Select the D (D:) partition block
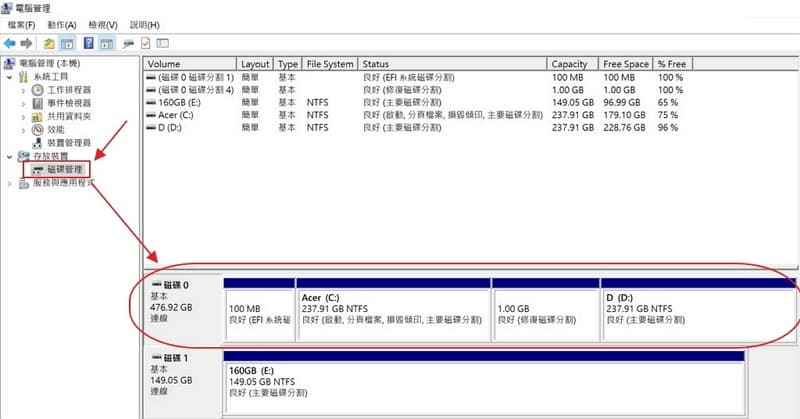The height and width of the screenshot is (419, 800). tap(698, 309)
